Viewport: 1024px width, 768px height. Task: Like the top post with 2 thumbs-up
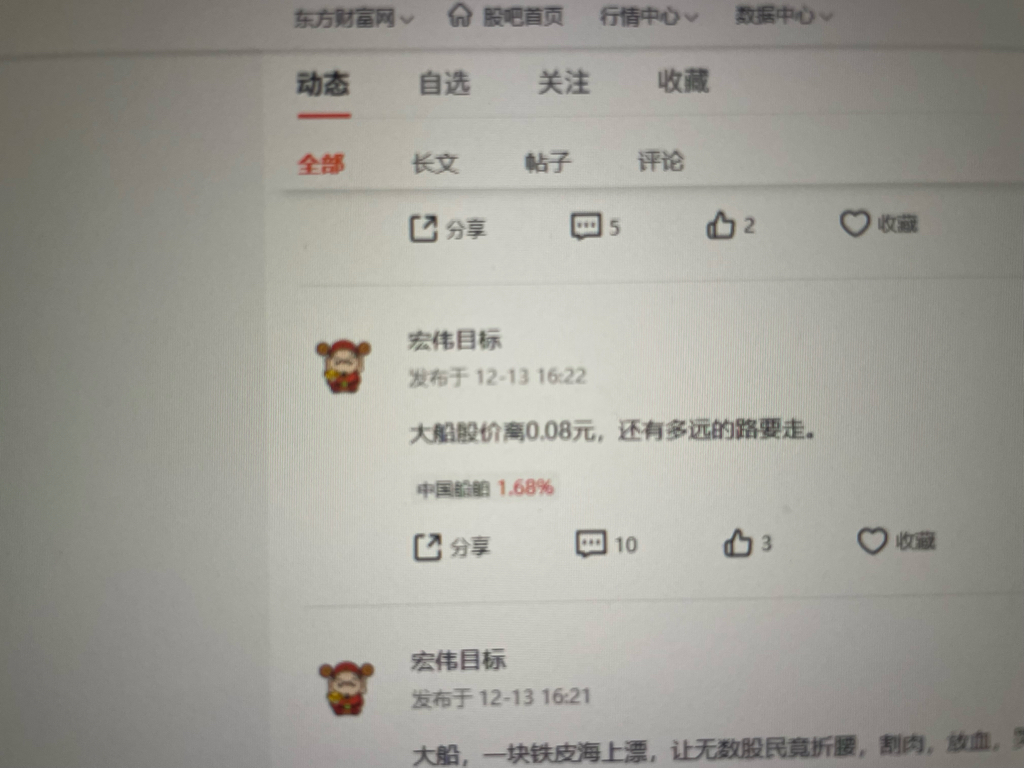click(x=720, y=225)
